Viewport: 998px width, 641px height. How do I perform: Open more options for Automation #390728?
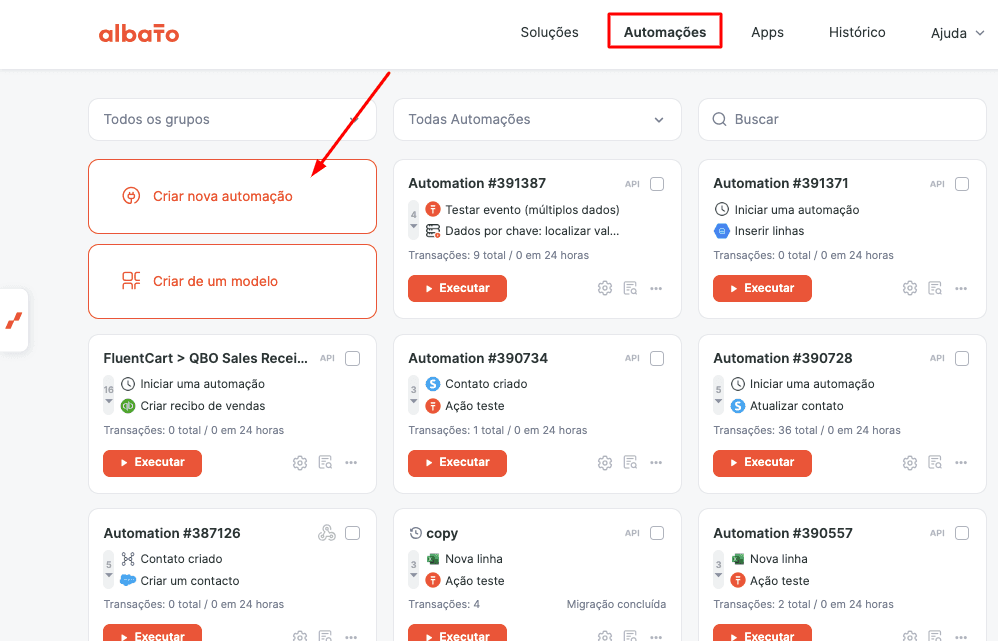(961, 463)
